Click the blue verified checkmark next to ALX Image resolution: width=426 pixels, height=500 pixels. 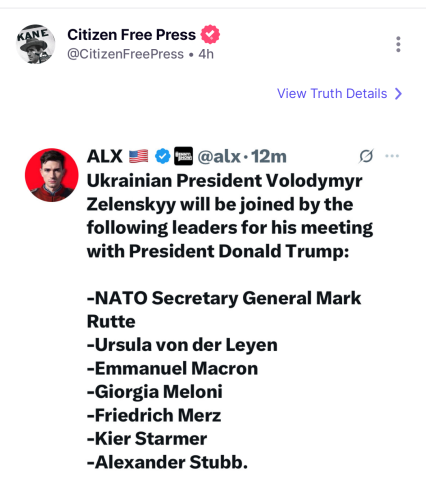162,156
